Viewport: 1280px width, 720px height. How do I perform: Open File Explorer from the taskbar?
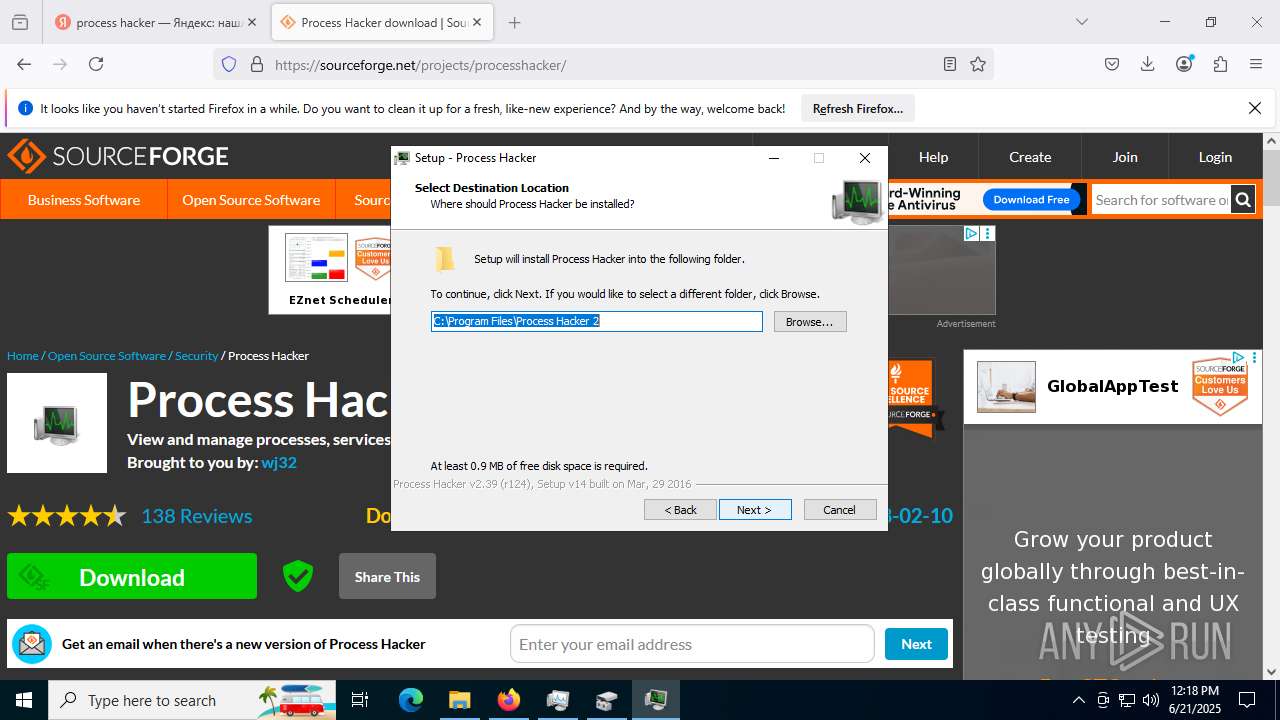[459, 700]
